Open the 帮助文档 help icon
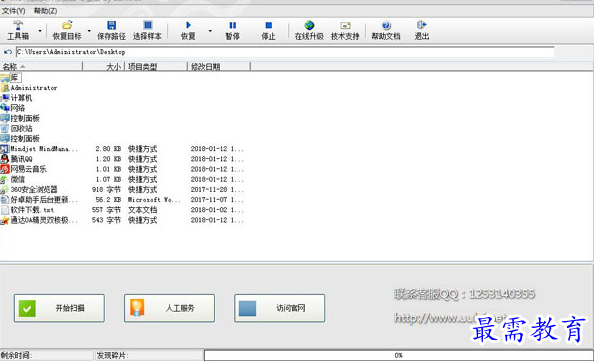 coord(386,25)
